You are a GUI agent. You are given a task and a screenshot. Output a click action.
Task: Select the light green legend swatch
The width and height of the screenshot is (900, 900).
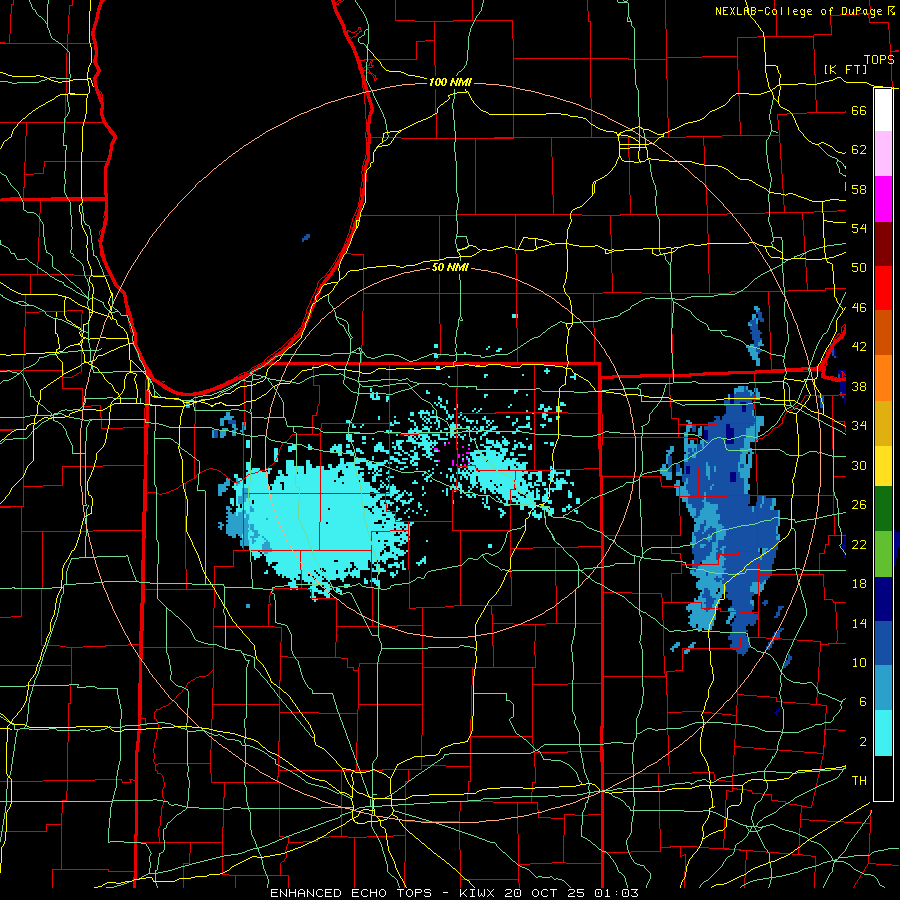click(883, 553)
